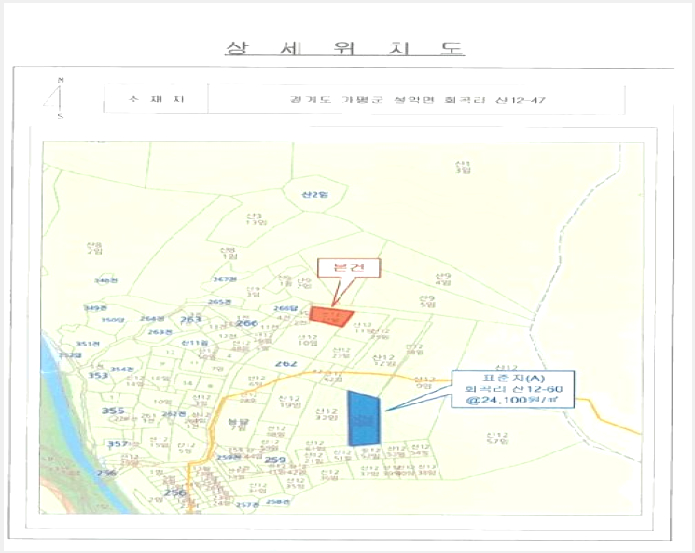Click the 표준지(A) callout box
695x553 pixels.
(513, 389)
